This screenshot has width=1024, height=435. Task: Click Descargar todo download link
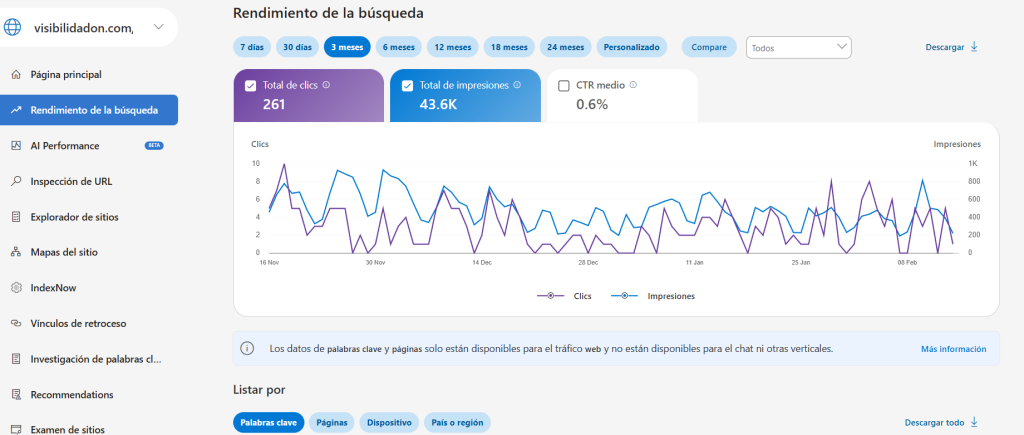click(x=941, y=423)
